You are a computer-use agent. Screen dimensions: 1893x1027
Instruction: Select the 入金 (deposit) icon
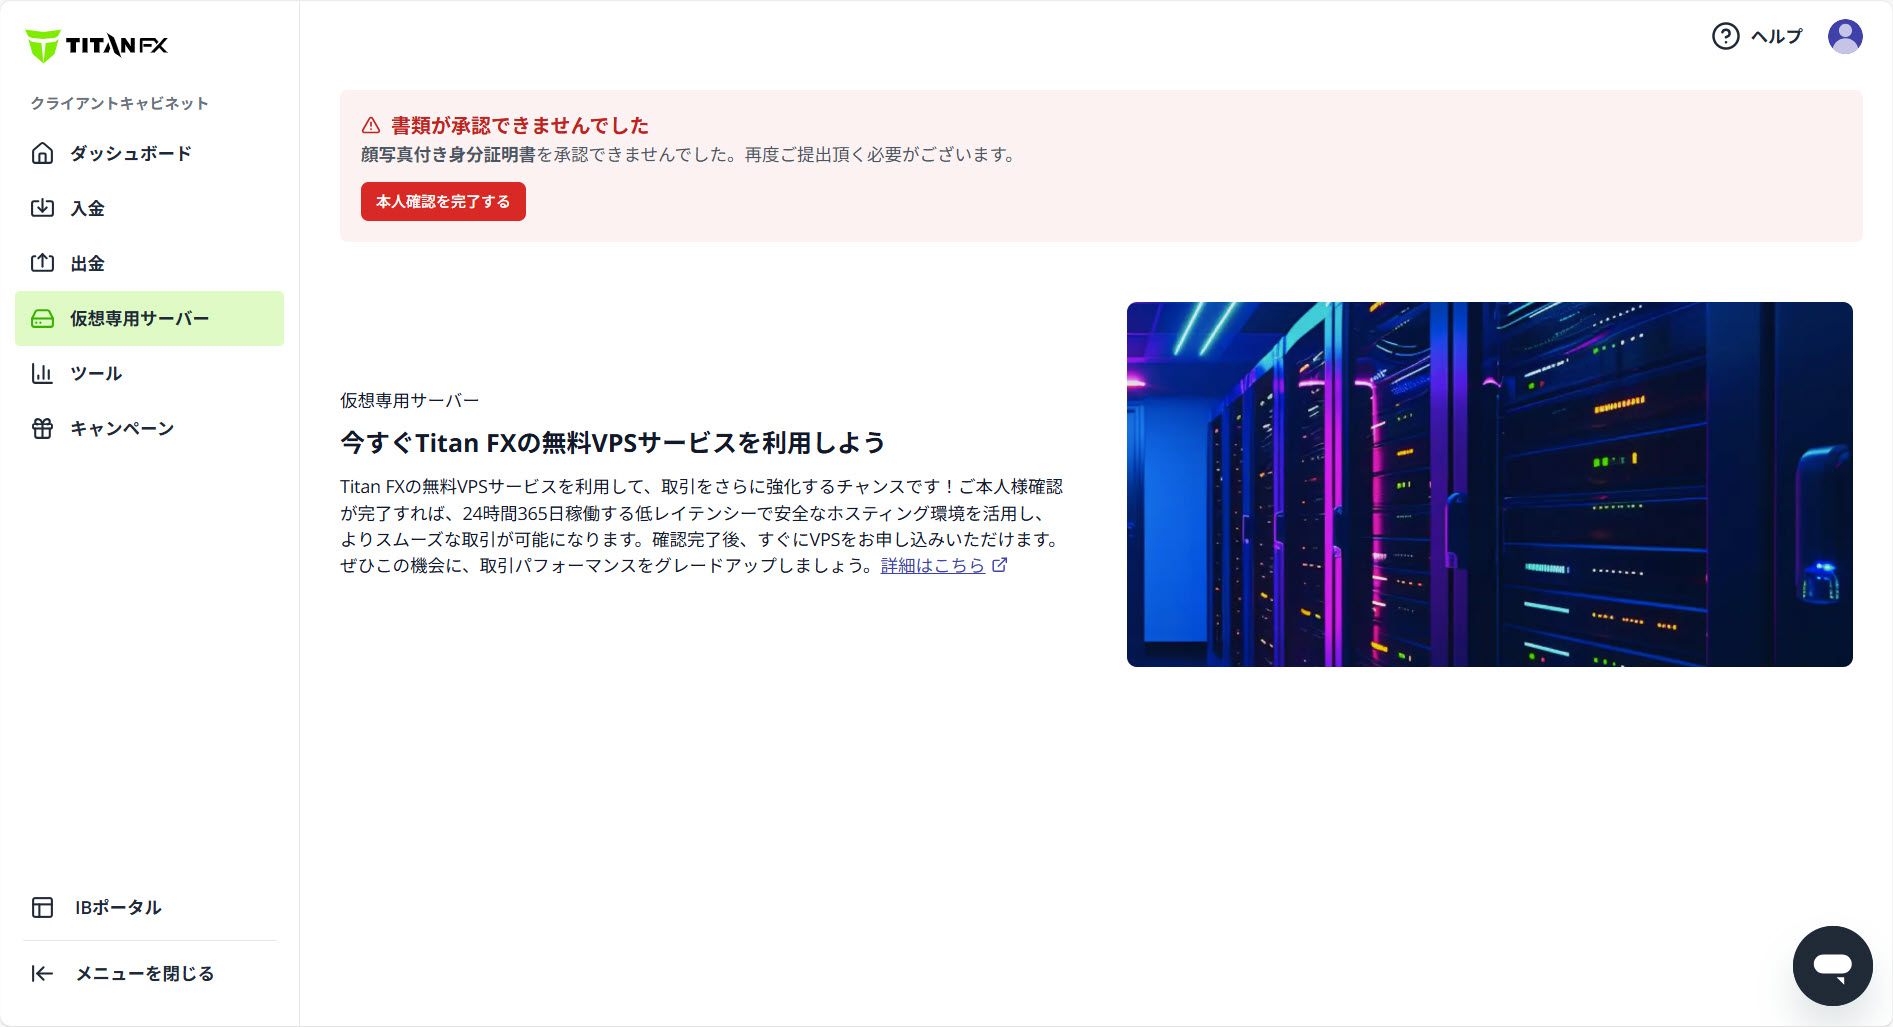(x=42, y=208)
